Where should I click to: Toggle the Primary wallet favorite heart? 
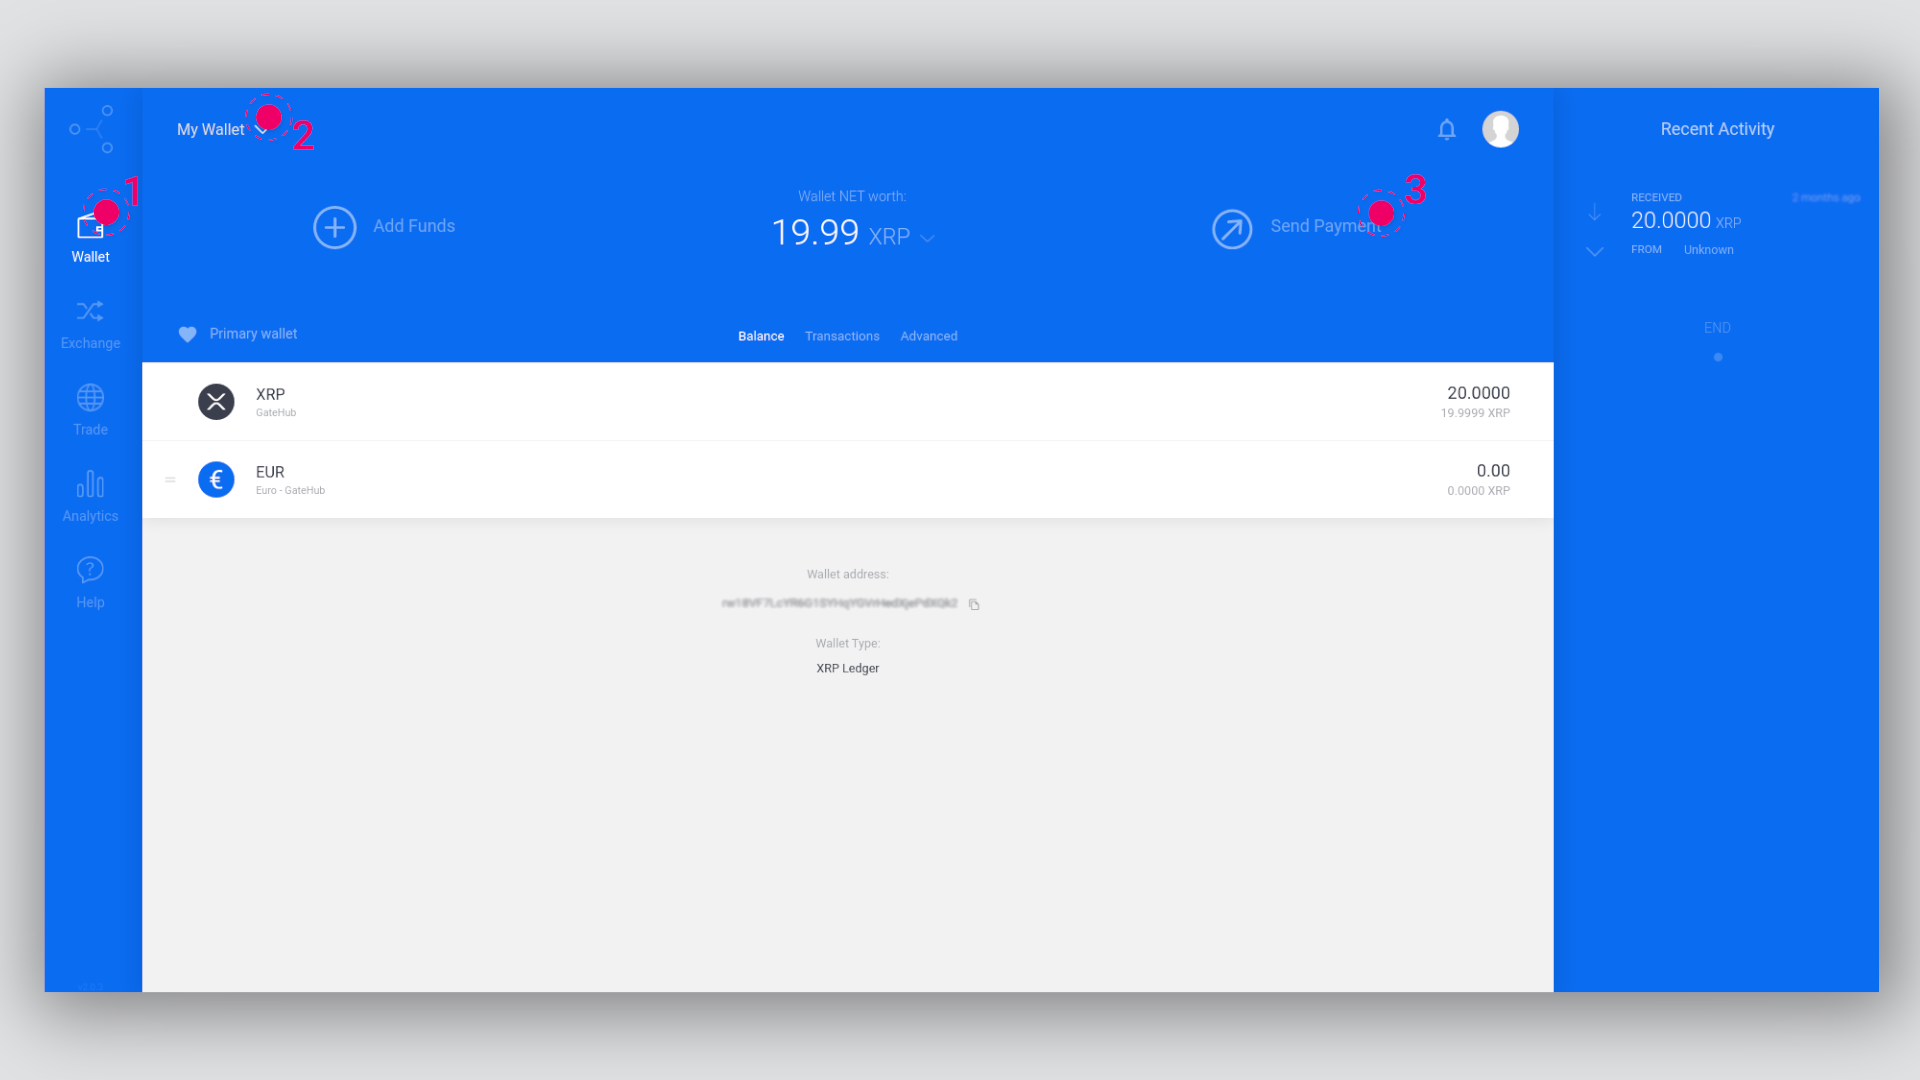187,334
